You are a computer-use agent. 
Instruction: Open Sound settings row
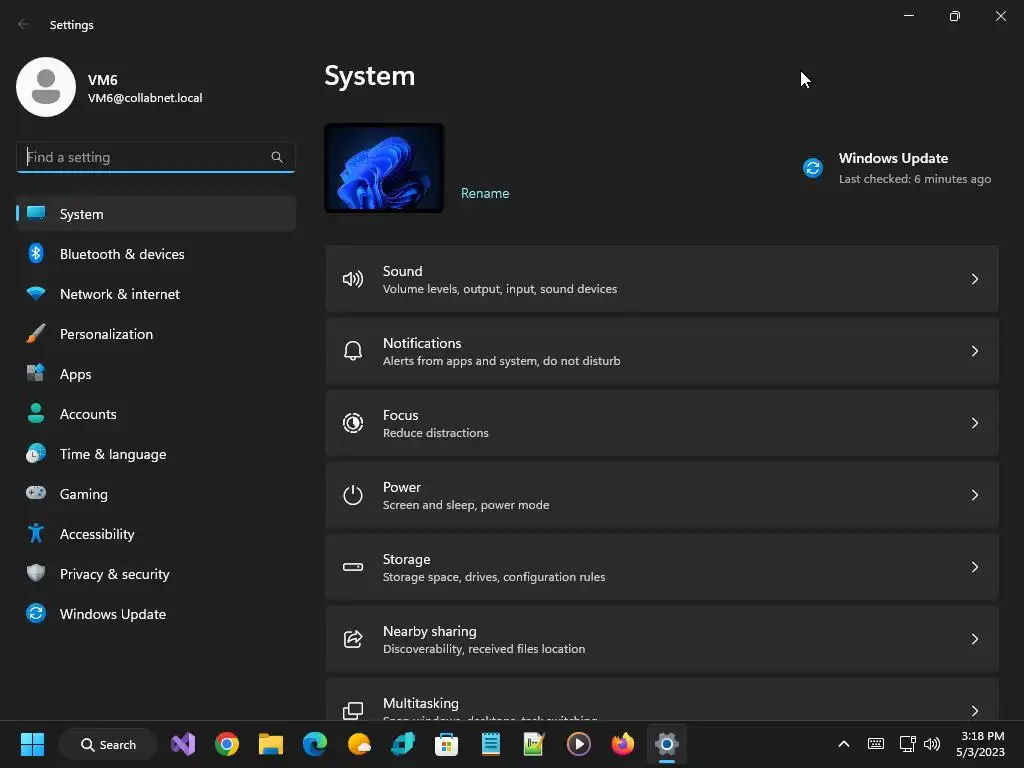[x=662, y=279]
